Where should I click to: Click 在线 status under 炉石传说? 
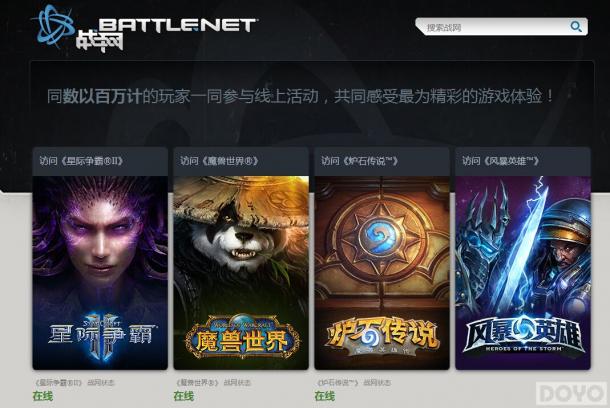[x=324, y=396]
